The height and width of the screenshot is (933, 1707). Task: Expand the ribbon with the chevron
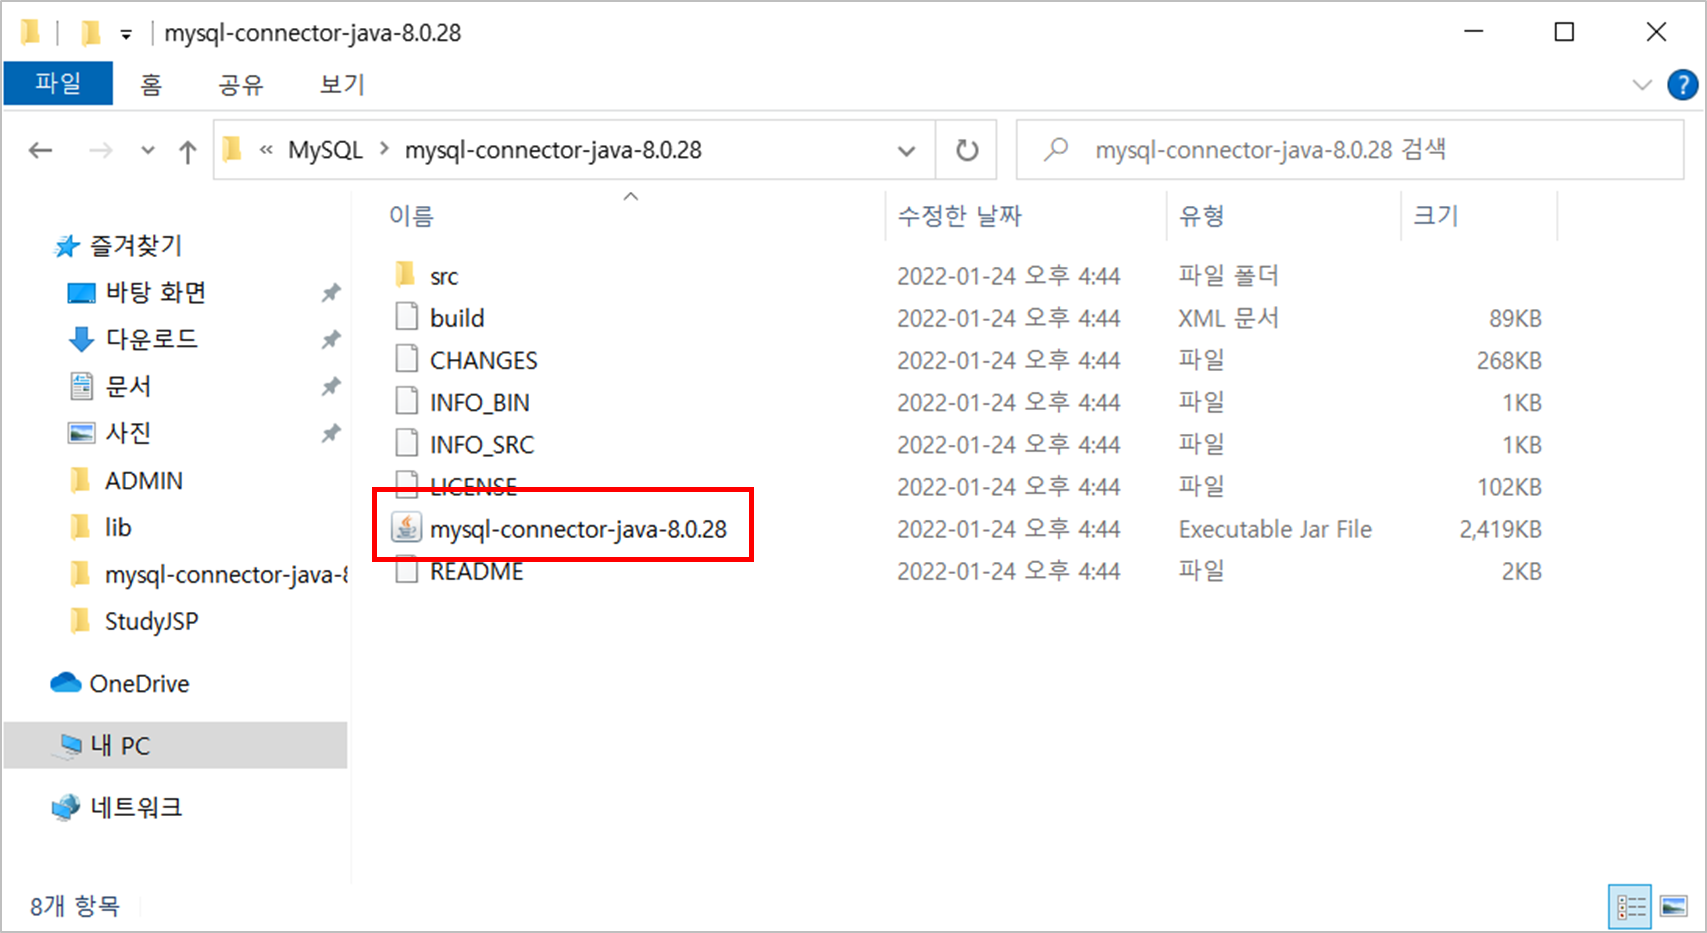(1642, 85)
